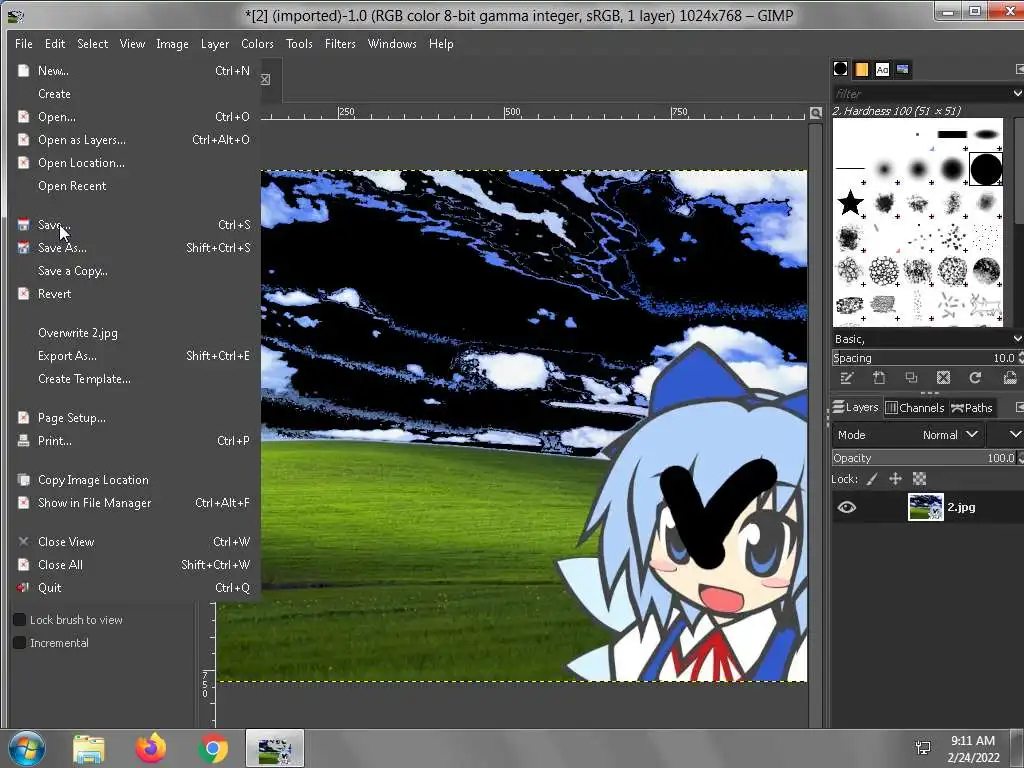Enable the Incremental checkbox
The image size is (1024, 768).
20,643
